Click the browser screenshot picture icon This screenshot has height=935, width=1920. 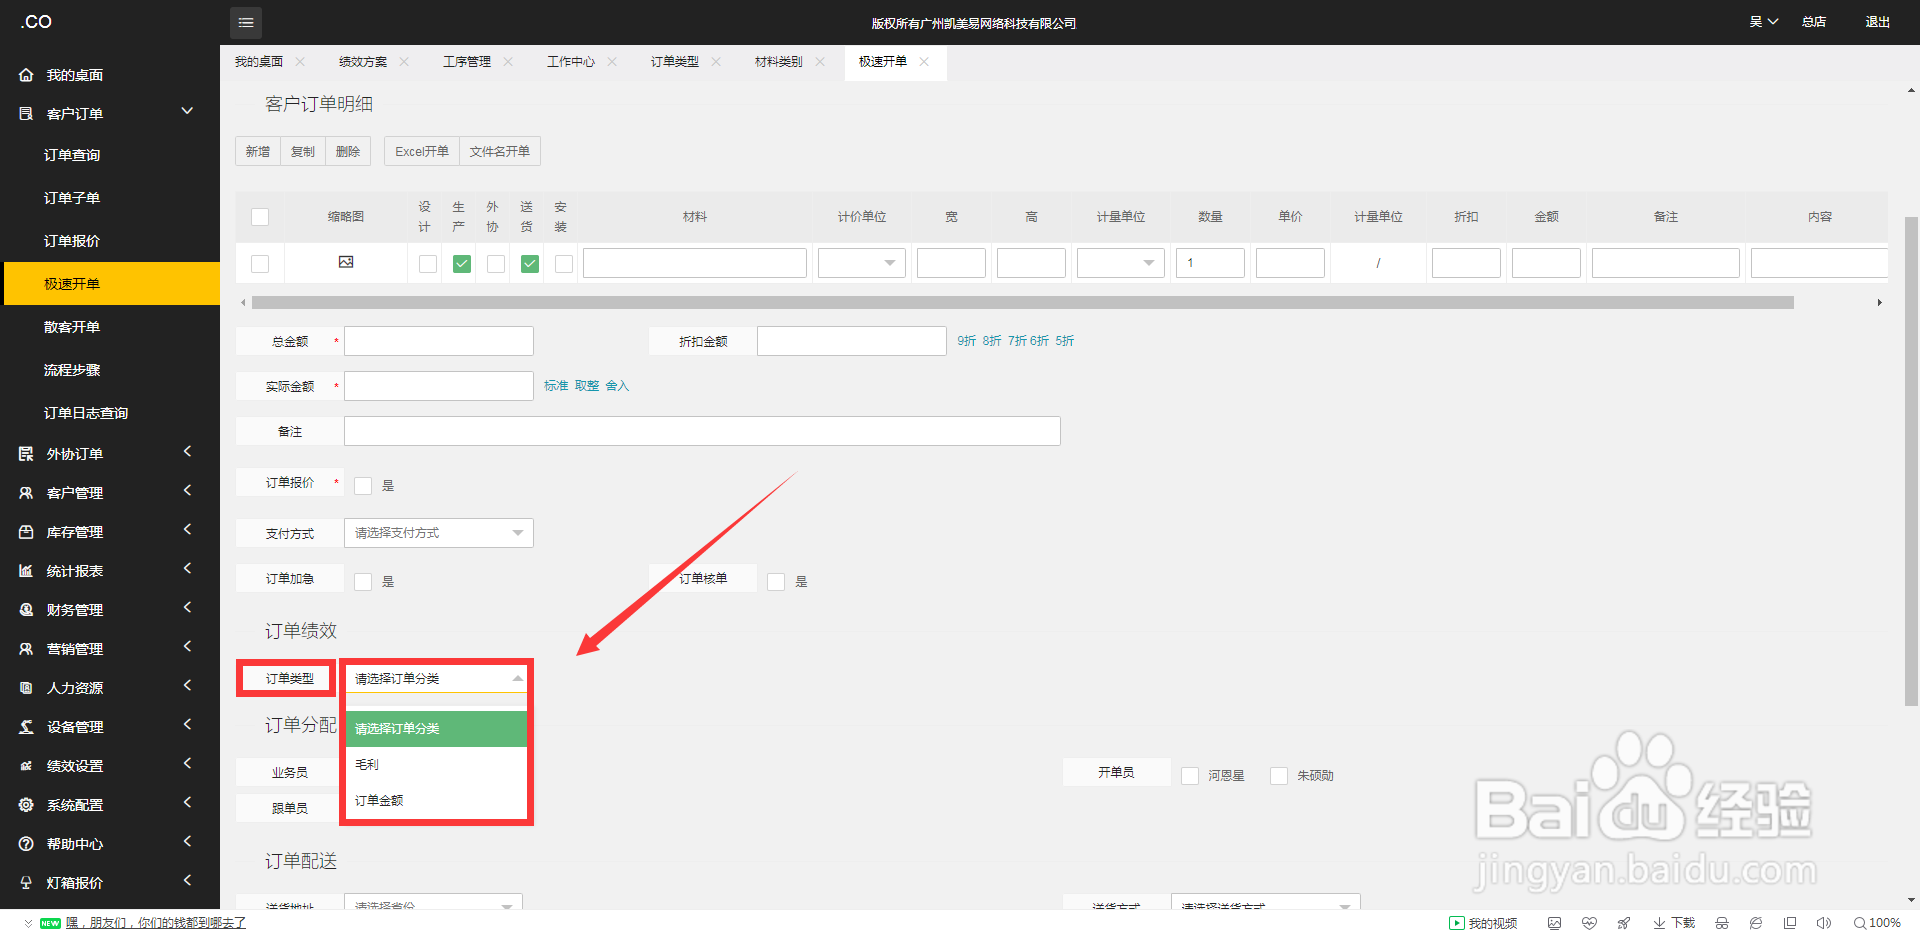coord(1554,923)
